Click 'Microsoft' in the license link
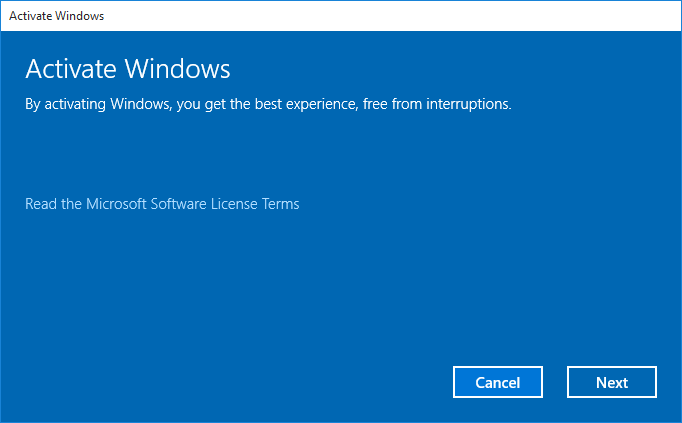The height and width of the screenshot is (423, 682). tap(116, 204)
